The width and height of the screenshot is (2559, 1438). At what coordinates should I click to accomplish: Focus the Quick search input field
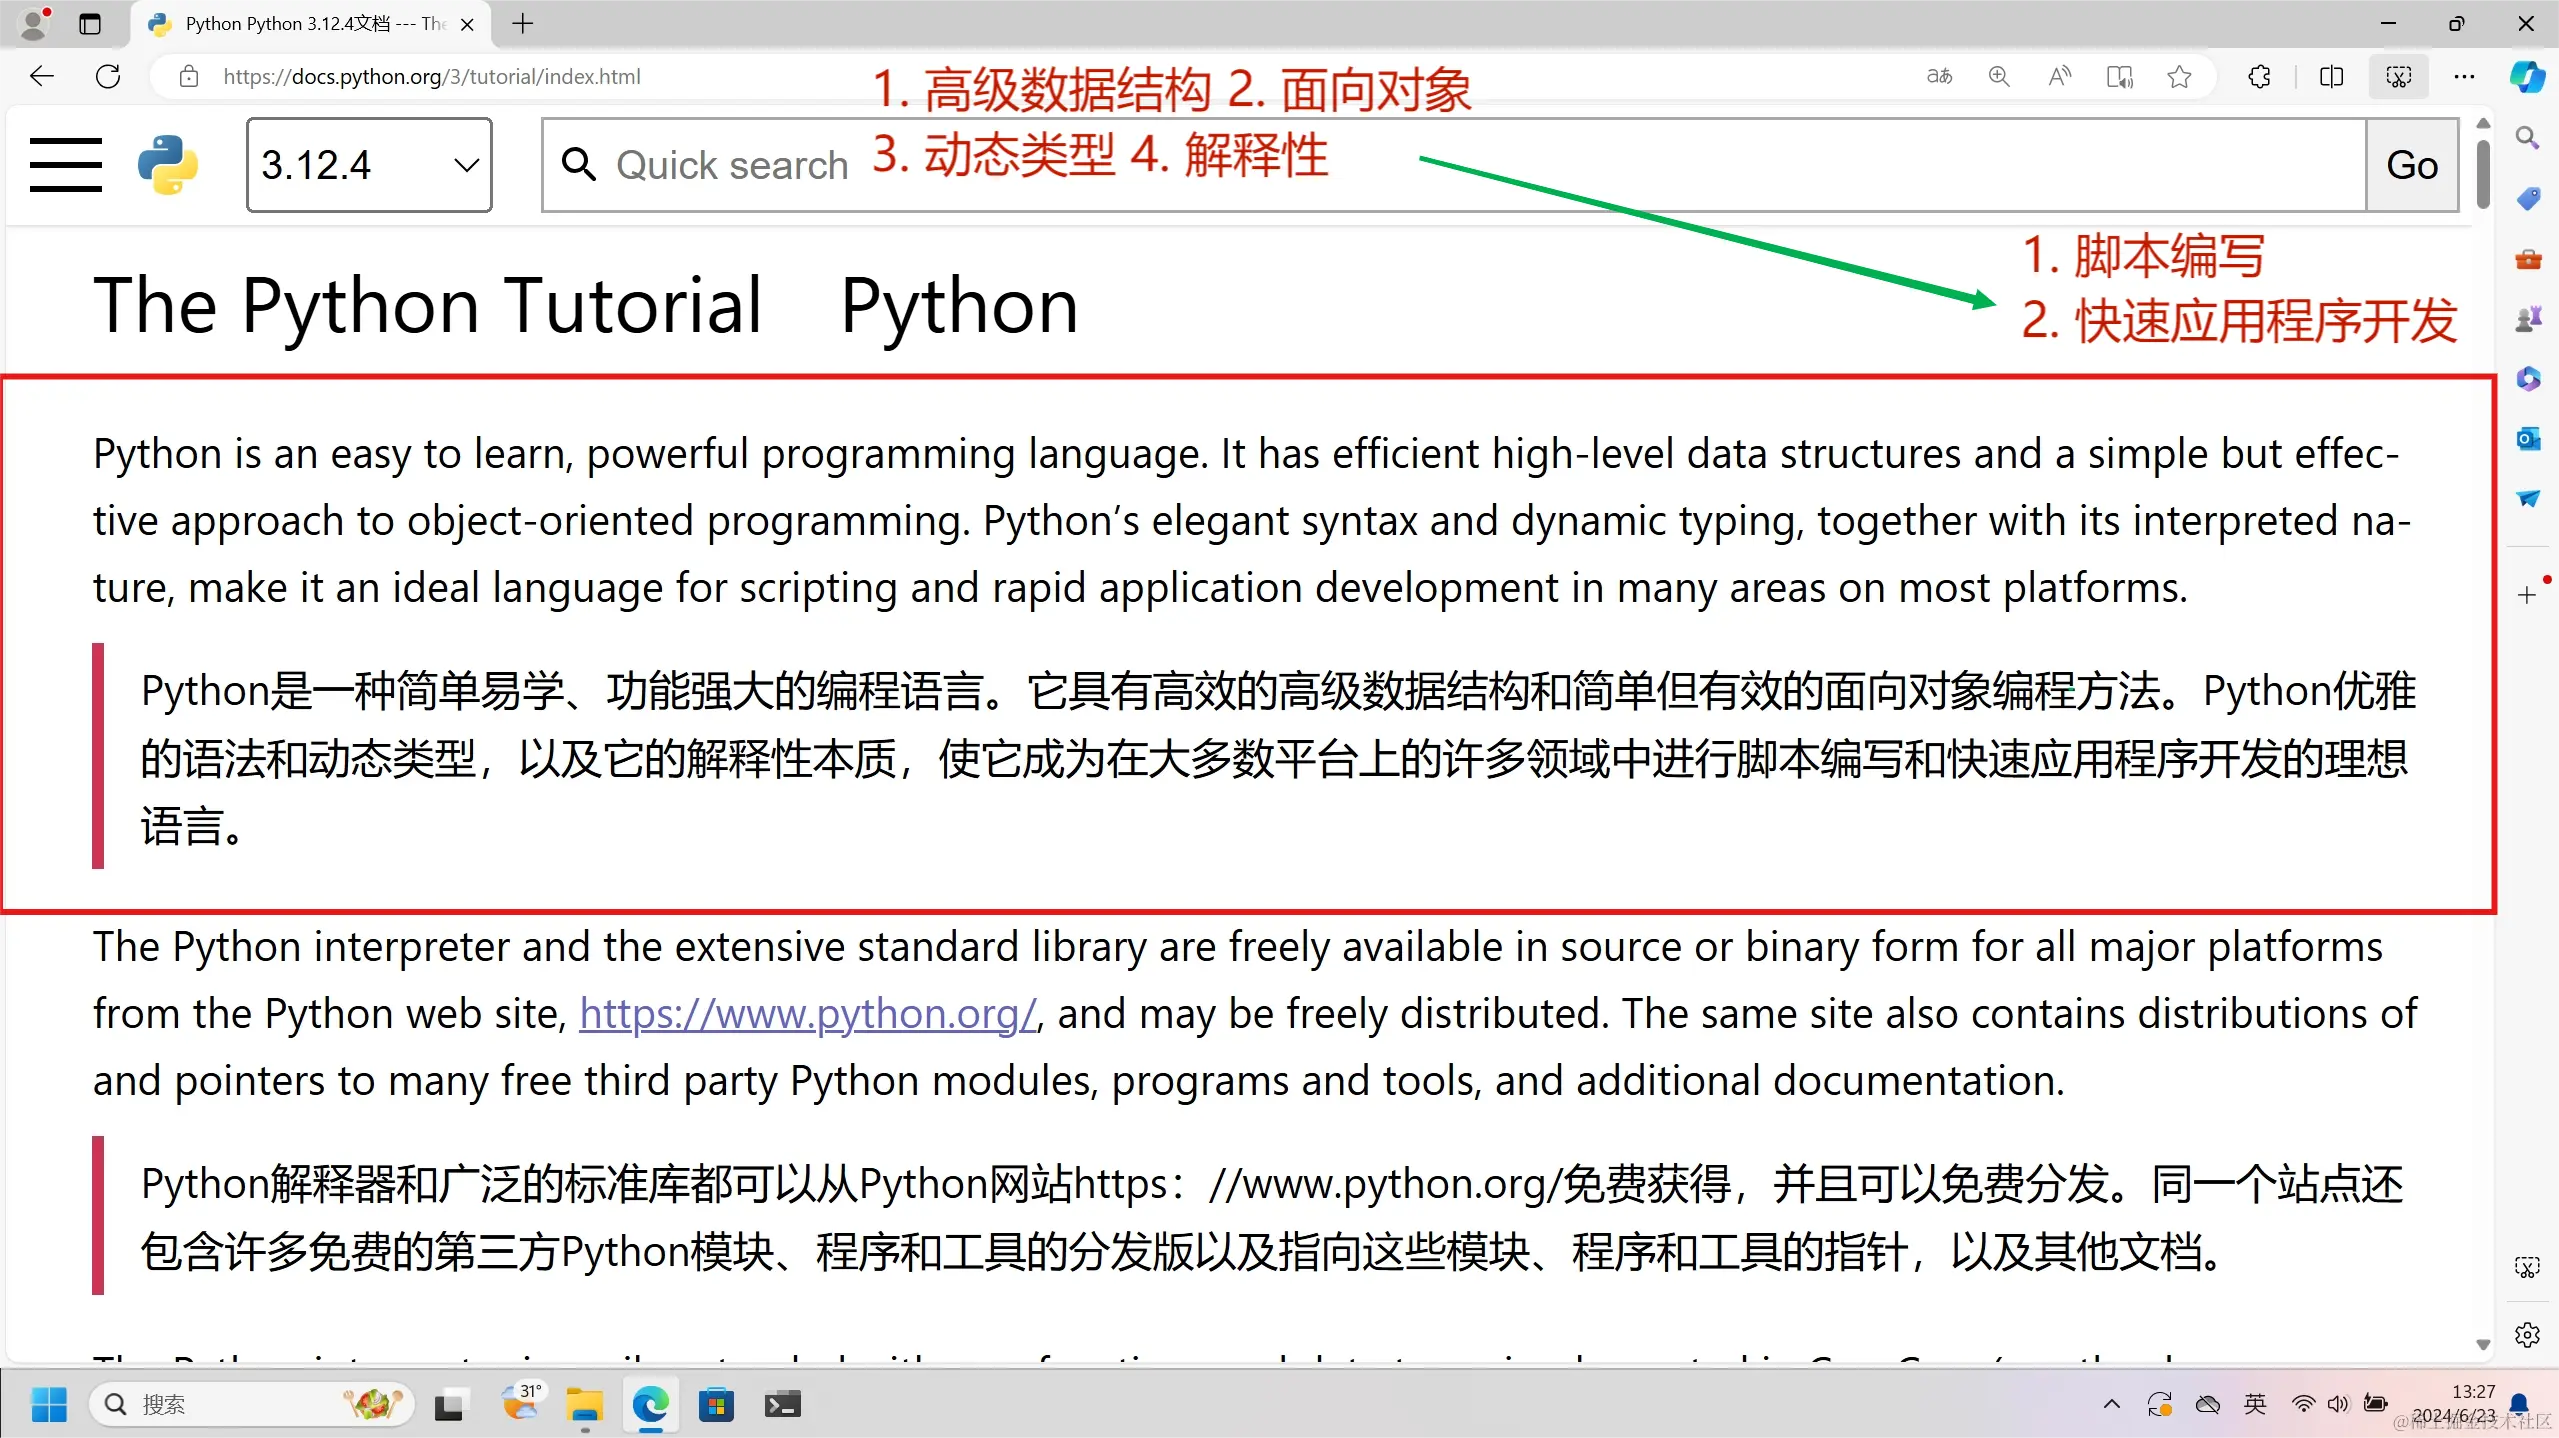click(1450, 165)
